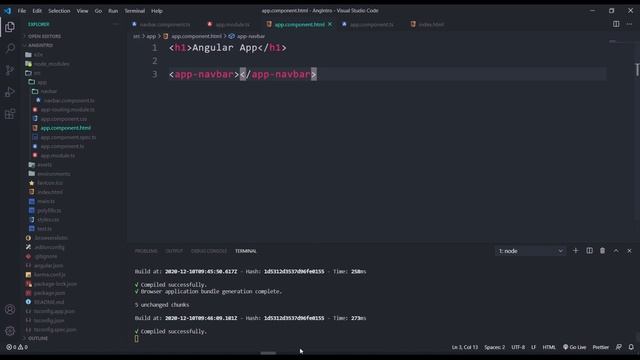Open notifications bell in status bar

click(631, 347)
